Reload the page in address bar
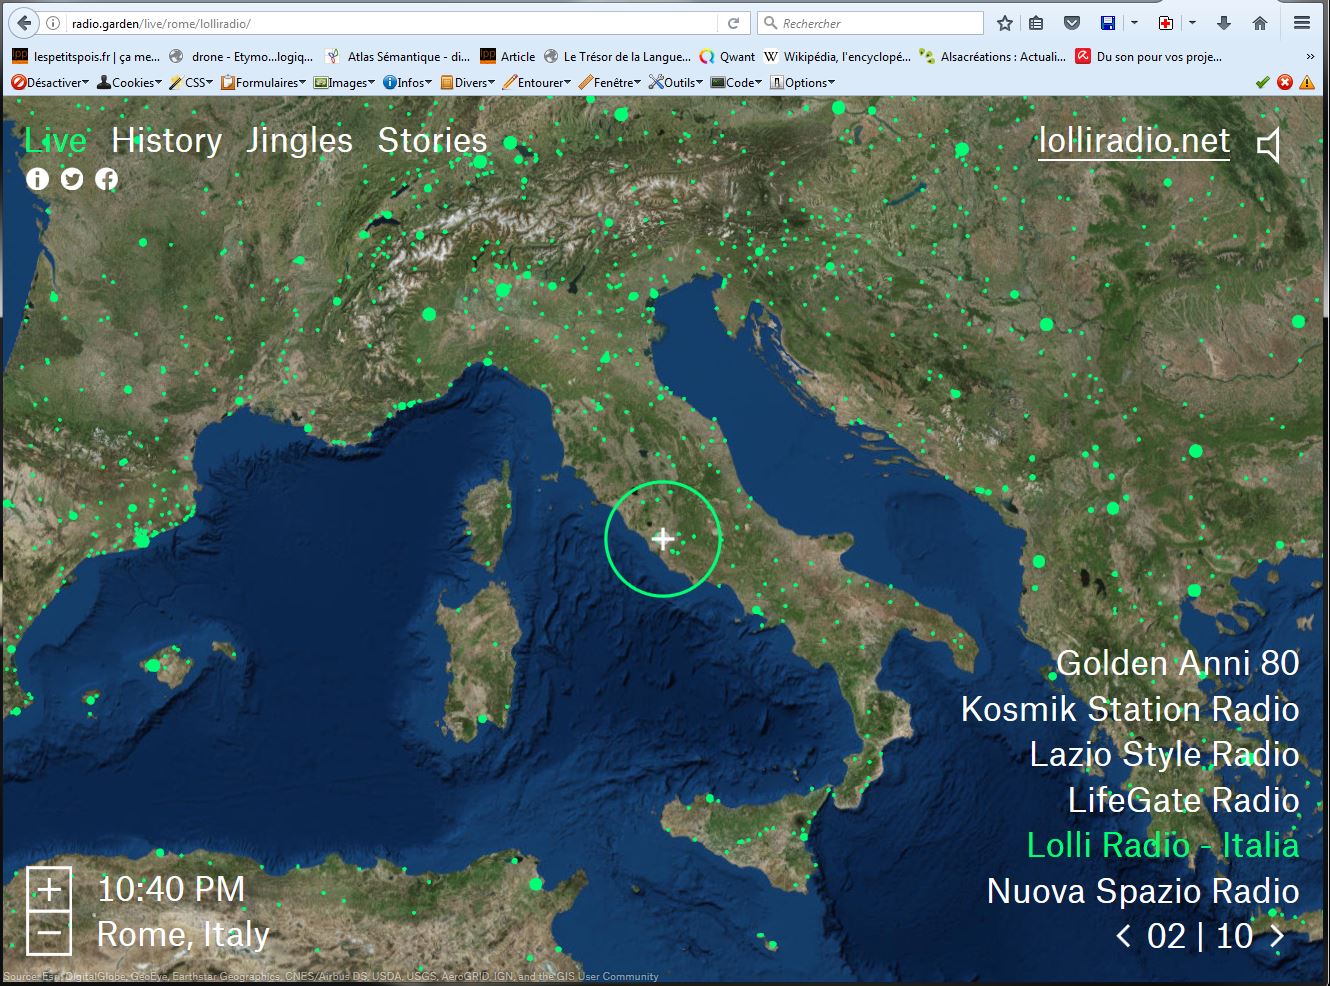The width and height of the screenshot is (1330, 986). pyautogui.click(x=733, y=23)
